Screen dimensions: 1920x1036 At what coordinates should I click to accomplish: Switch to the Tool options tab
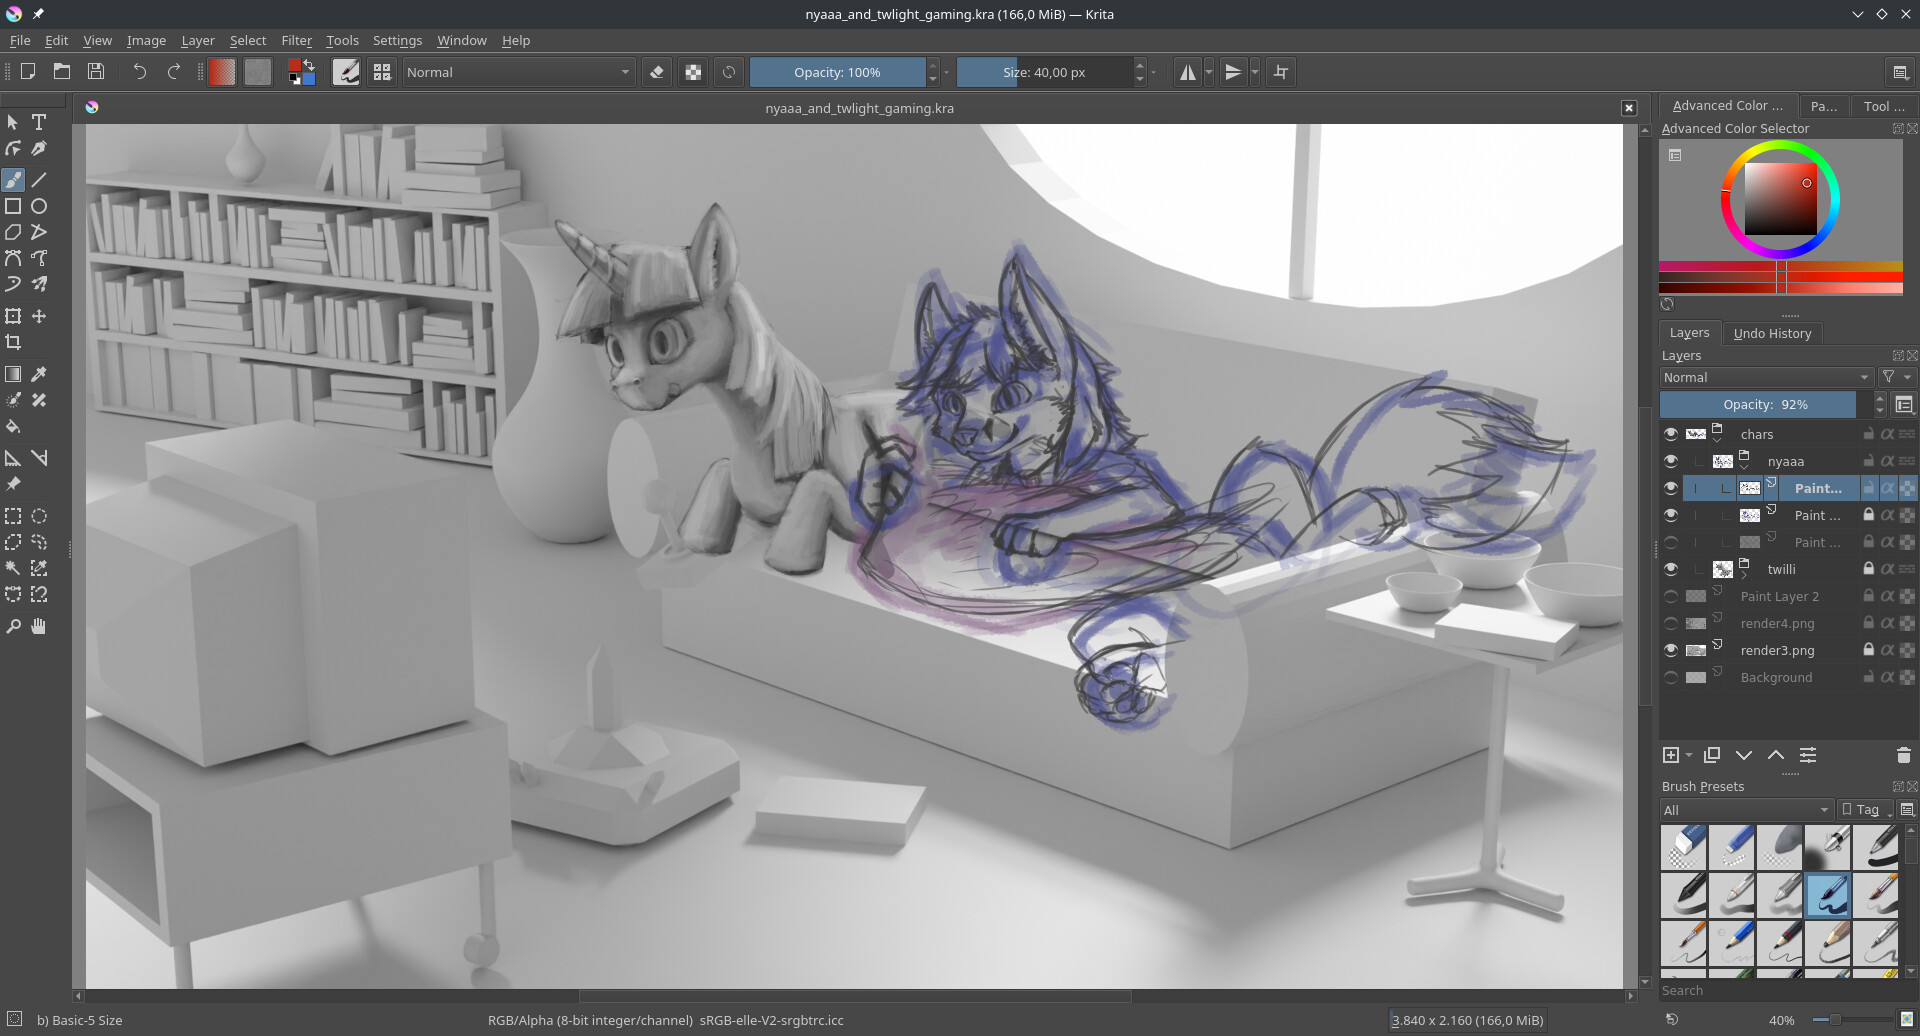pos(1883,106)
